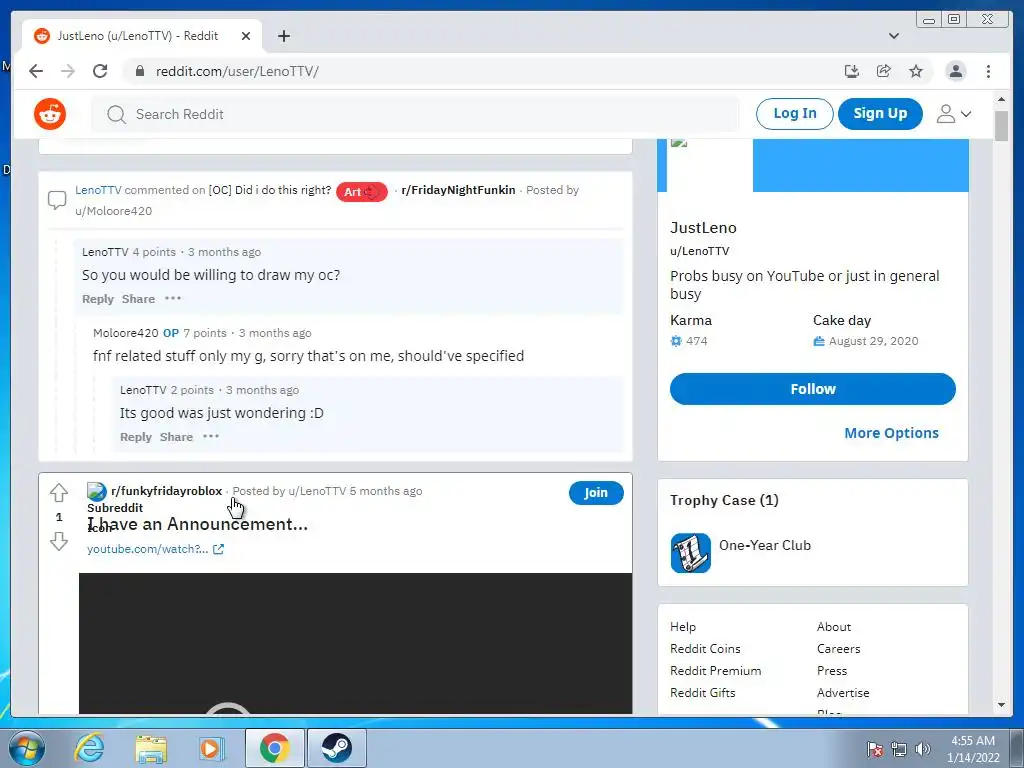Open the Windows Start menu
This screenshot has width=1024, height=768.
[26, 748]
